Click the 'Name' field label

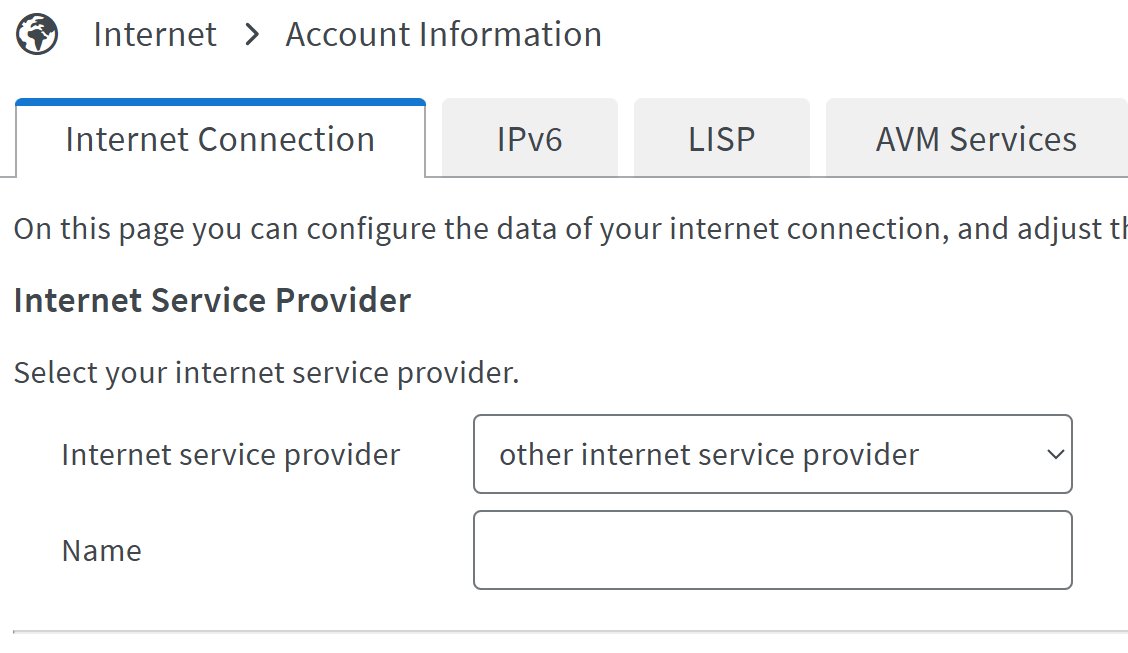[x=101, y=551]
